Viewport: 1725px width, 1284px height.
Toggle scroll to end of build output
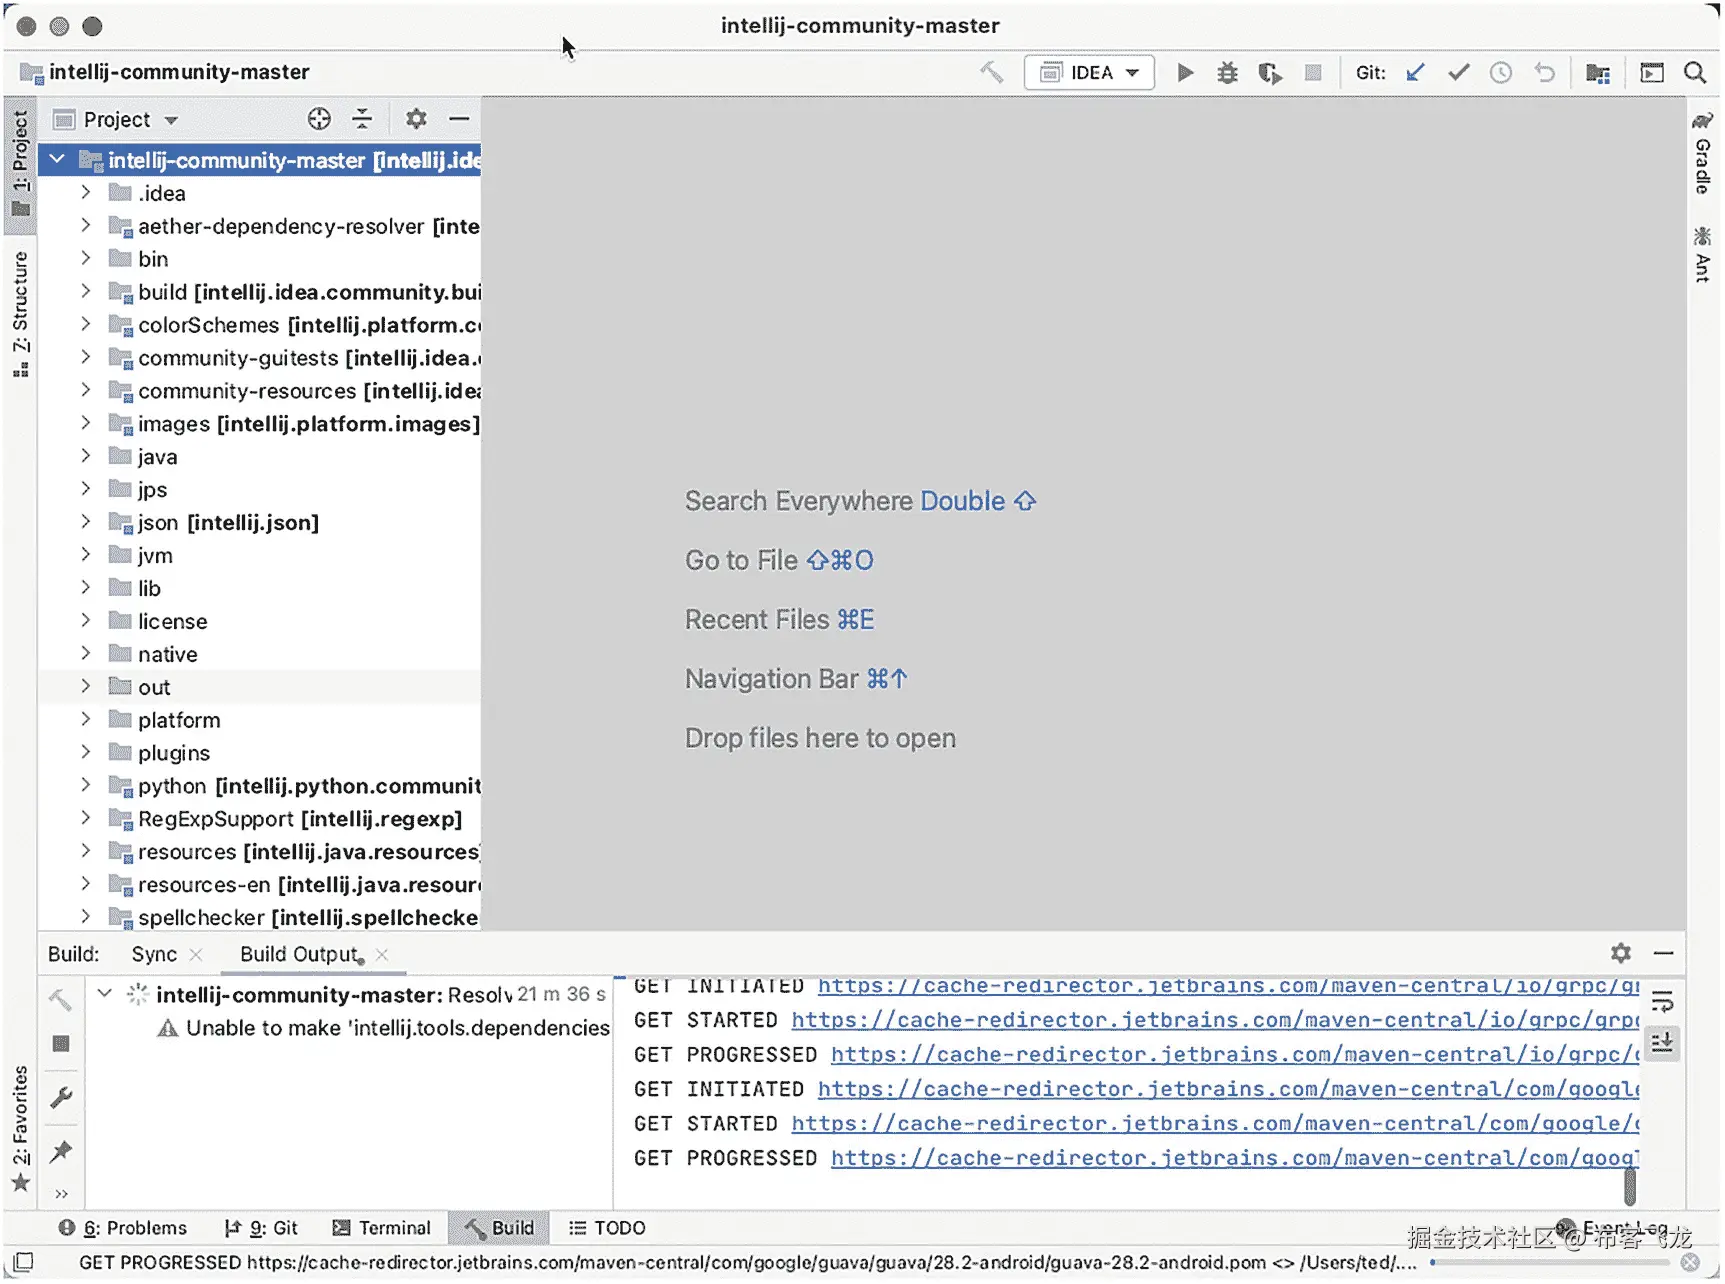point(1663,1043)
